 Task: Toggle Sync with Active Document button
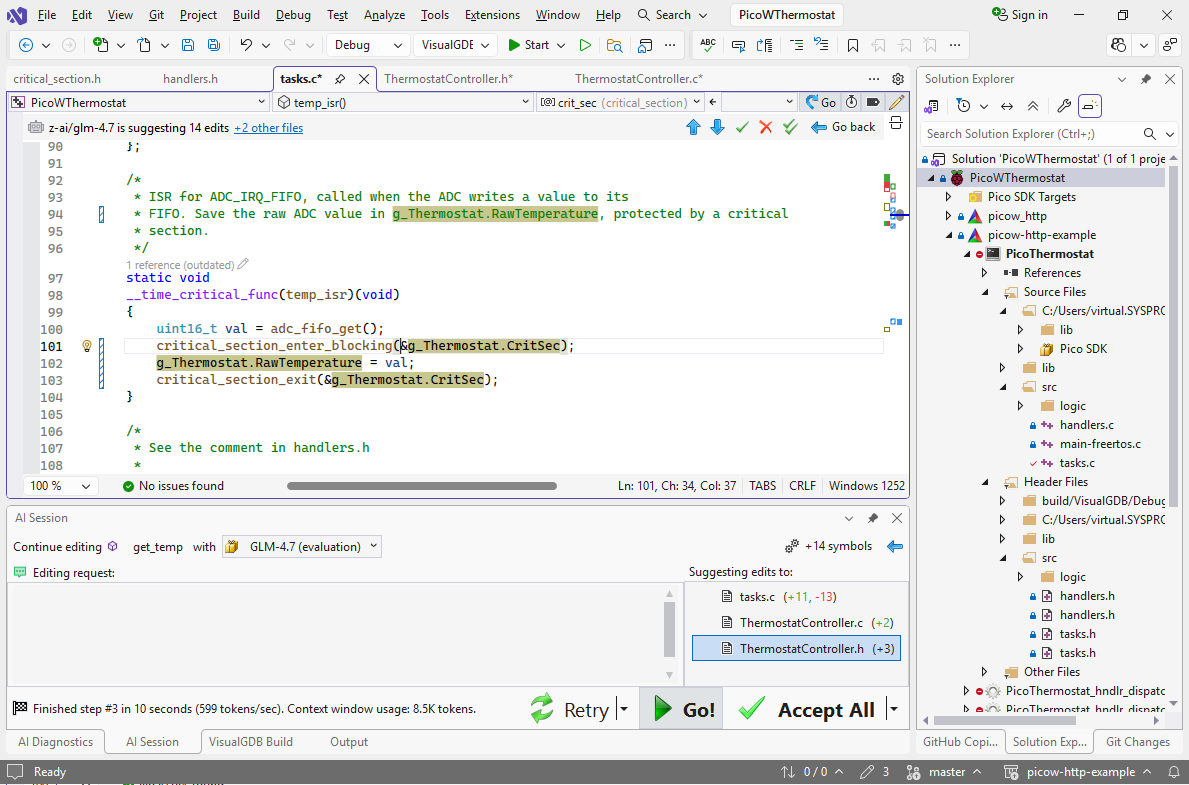point(1007,106)
